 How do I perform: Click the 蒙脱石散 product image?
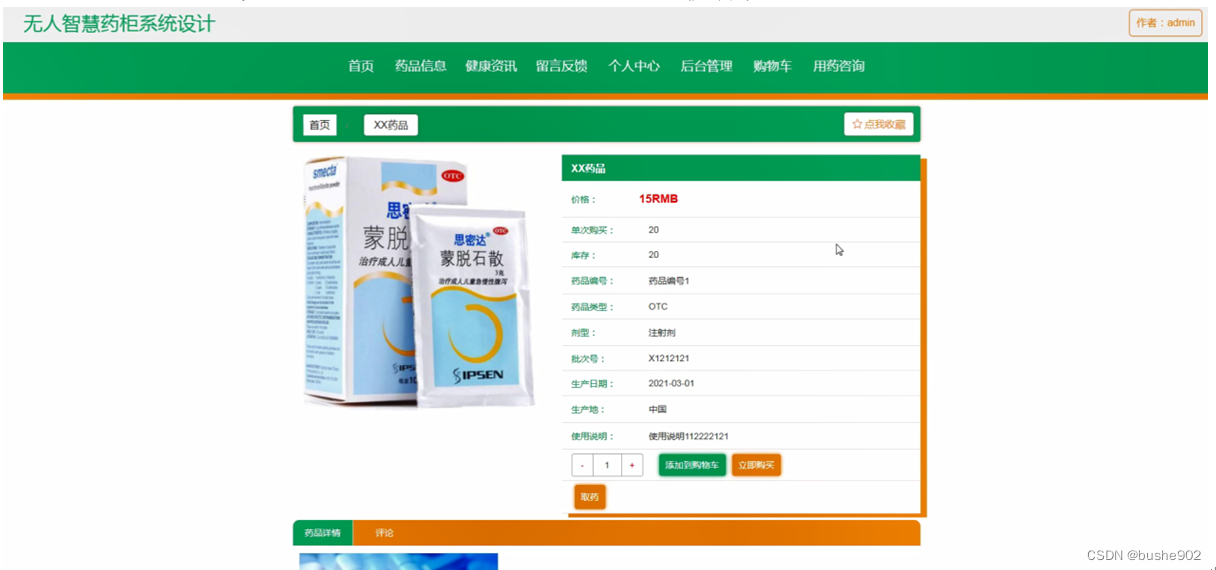[x=419, y=282]
